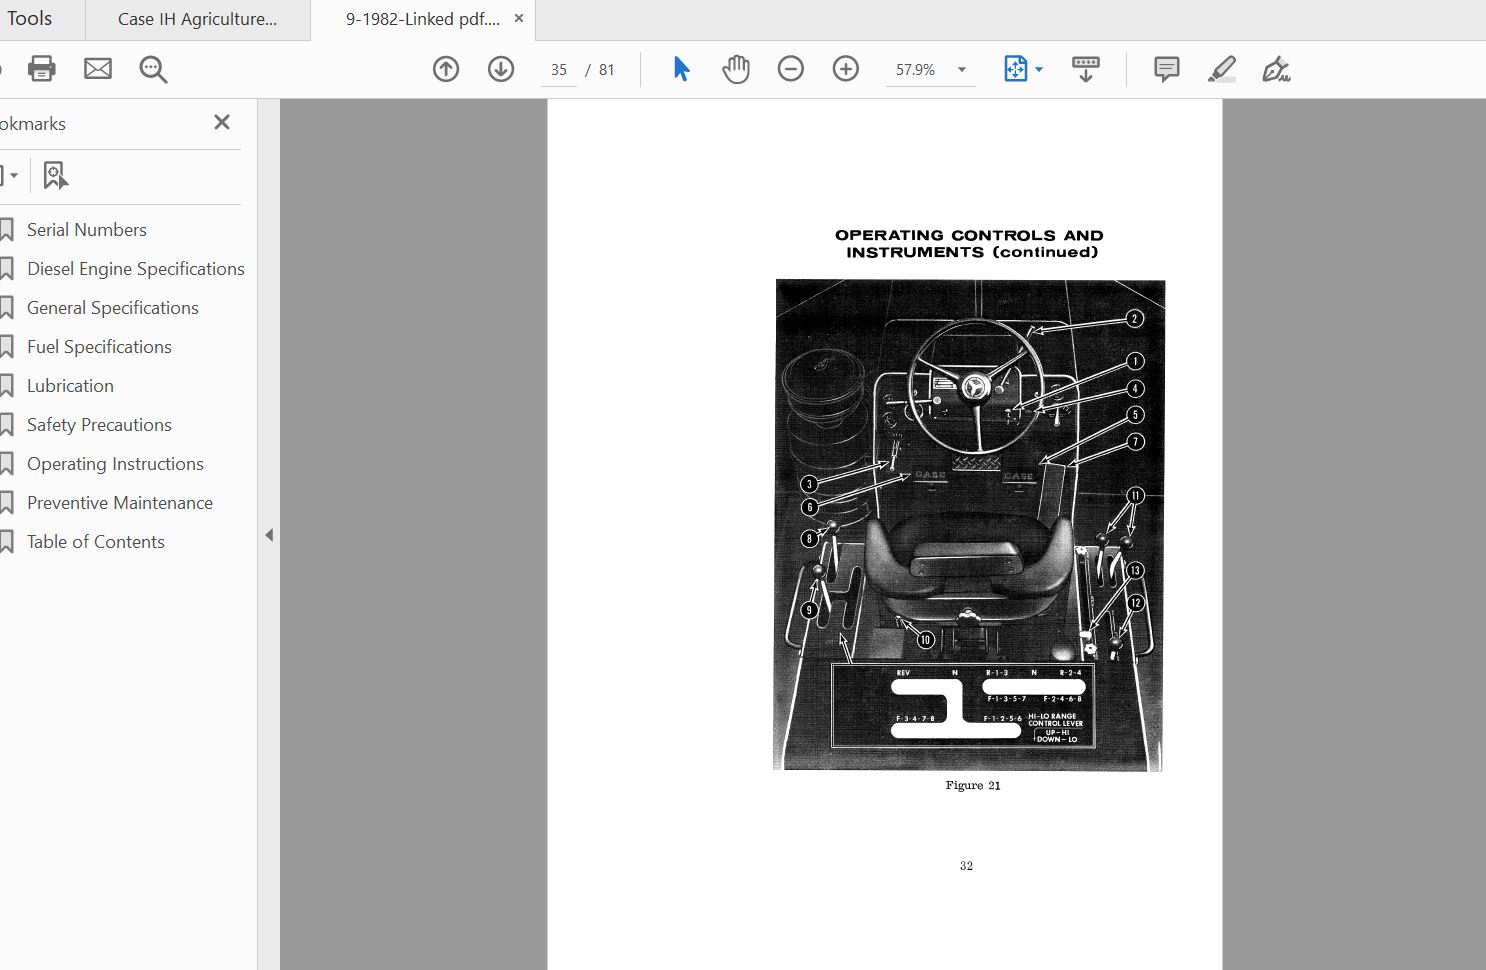Open the Tools tab
The height and width of the screenshot is (970, 1486).
(29, 18)
